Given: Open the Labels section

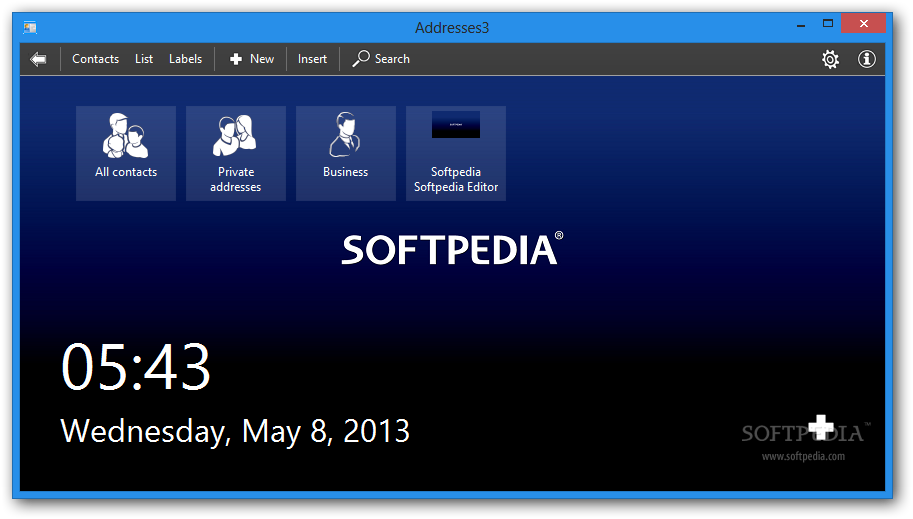Looking at the screenshot, I should [x=185, y=59].
